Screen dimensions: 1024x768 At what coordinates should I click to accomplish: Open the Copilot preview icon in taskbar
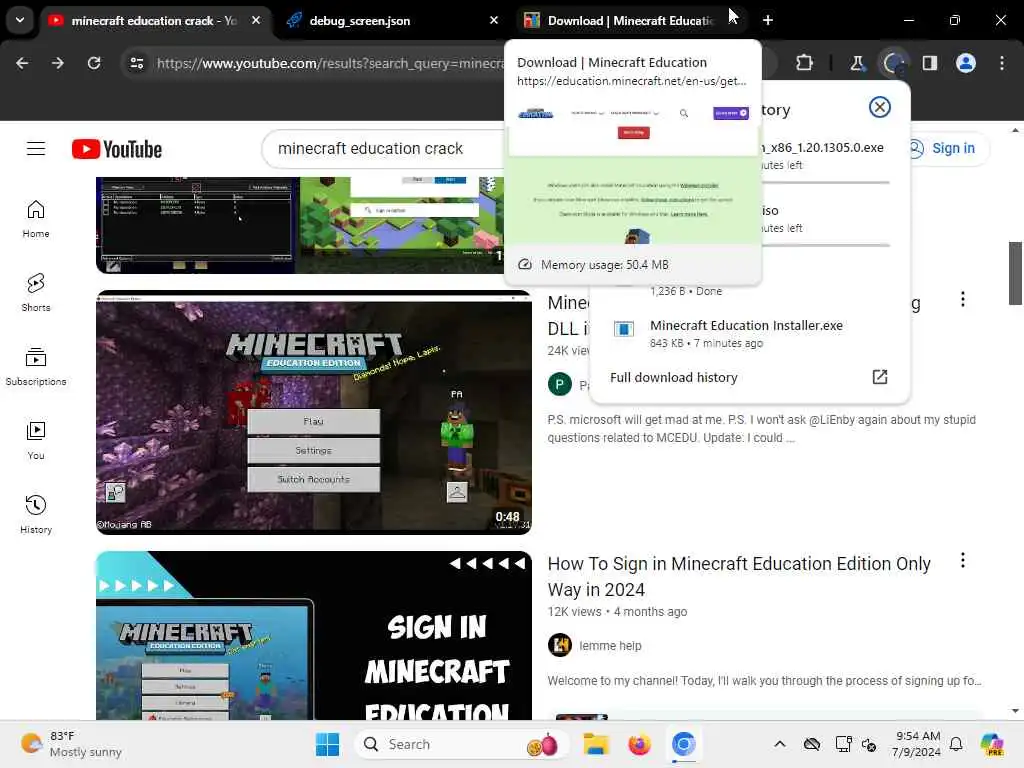(x=991, y=744)
